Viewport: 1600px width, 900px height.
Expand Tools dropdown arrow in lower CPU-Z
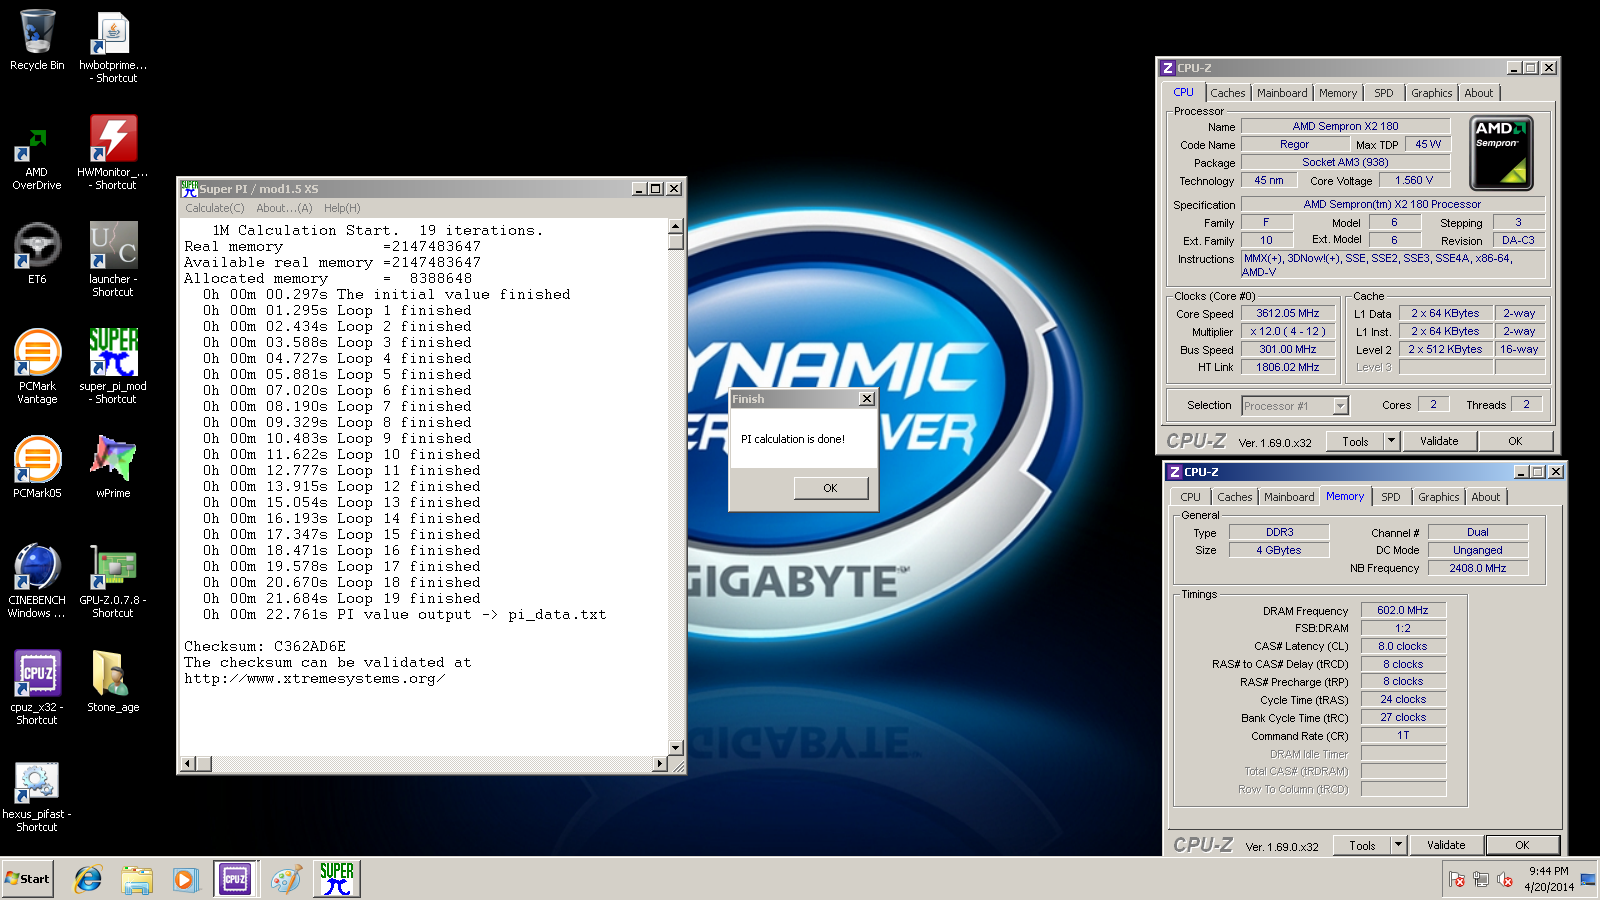pos(1399,845)
